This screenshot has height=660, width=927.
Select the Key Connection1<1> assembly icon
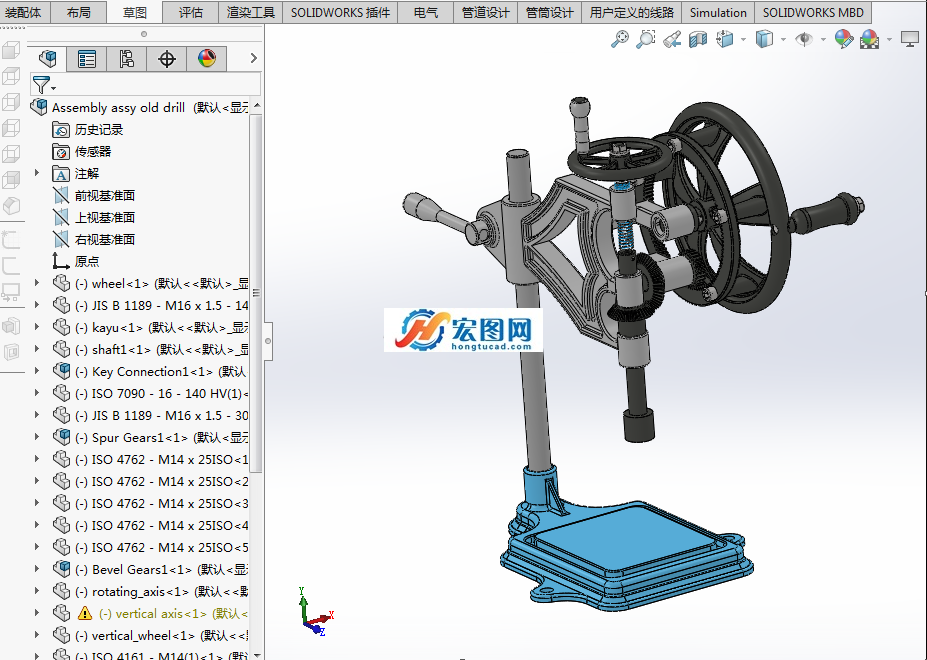61,371
